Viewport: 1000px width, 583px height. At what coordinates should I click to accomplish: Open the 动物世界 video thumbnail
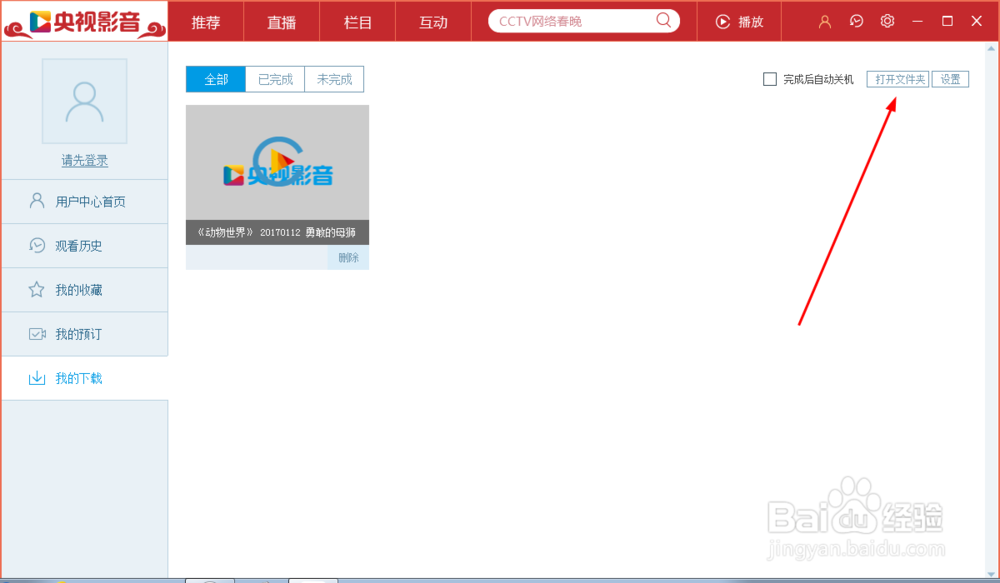[x=277, y=163]
